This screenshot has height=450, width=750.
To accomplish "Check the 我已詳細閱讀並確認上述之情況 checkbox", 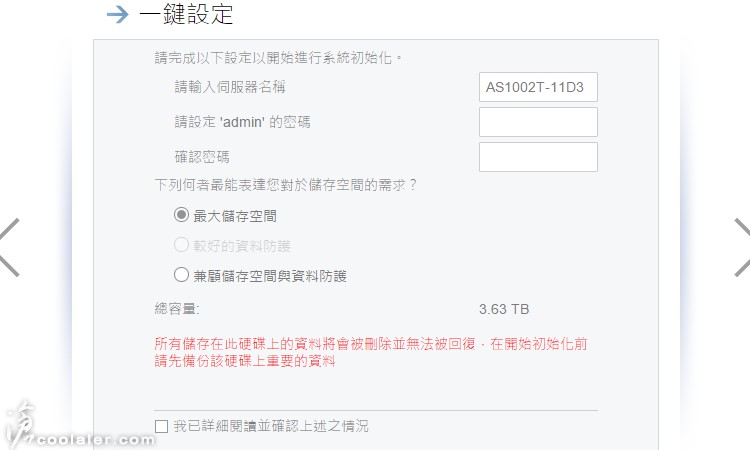I will [162, 426].
